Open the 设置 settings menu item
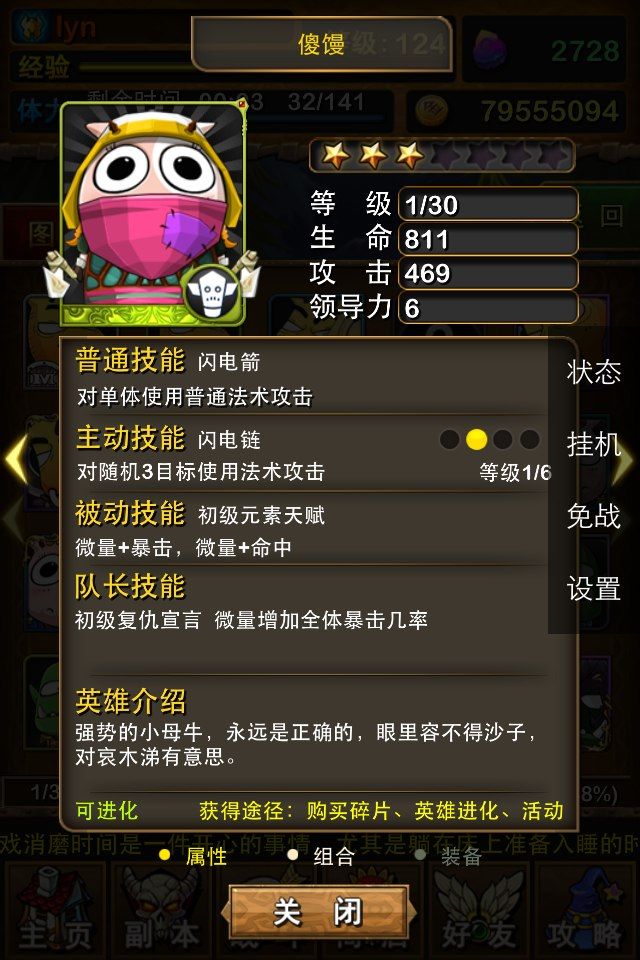640x960 pixels. click(x=593, y=589)
